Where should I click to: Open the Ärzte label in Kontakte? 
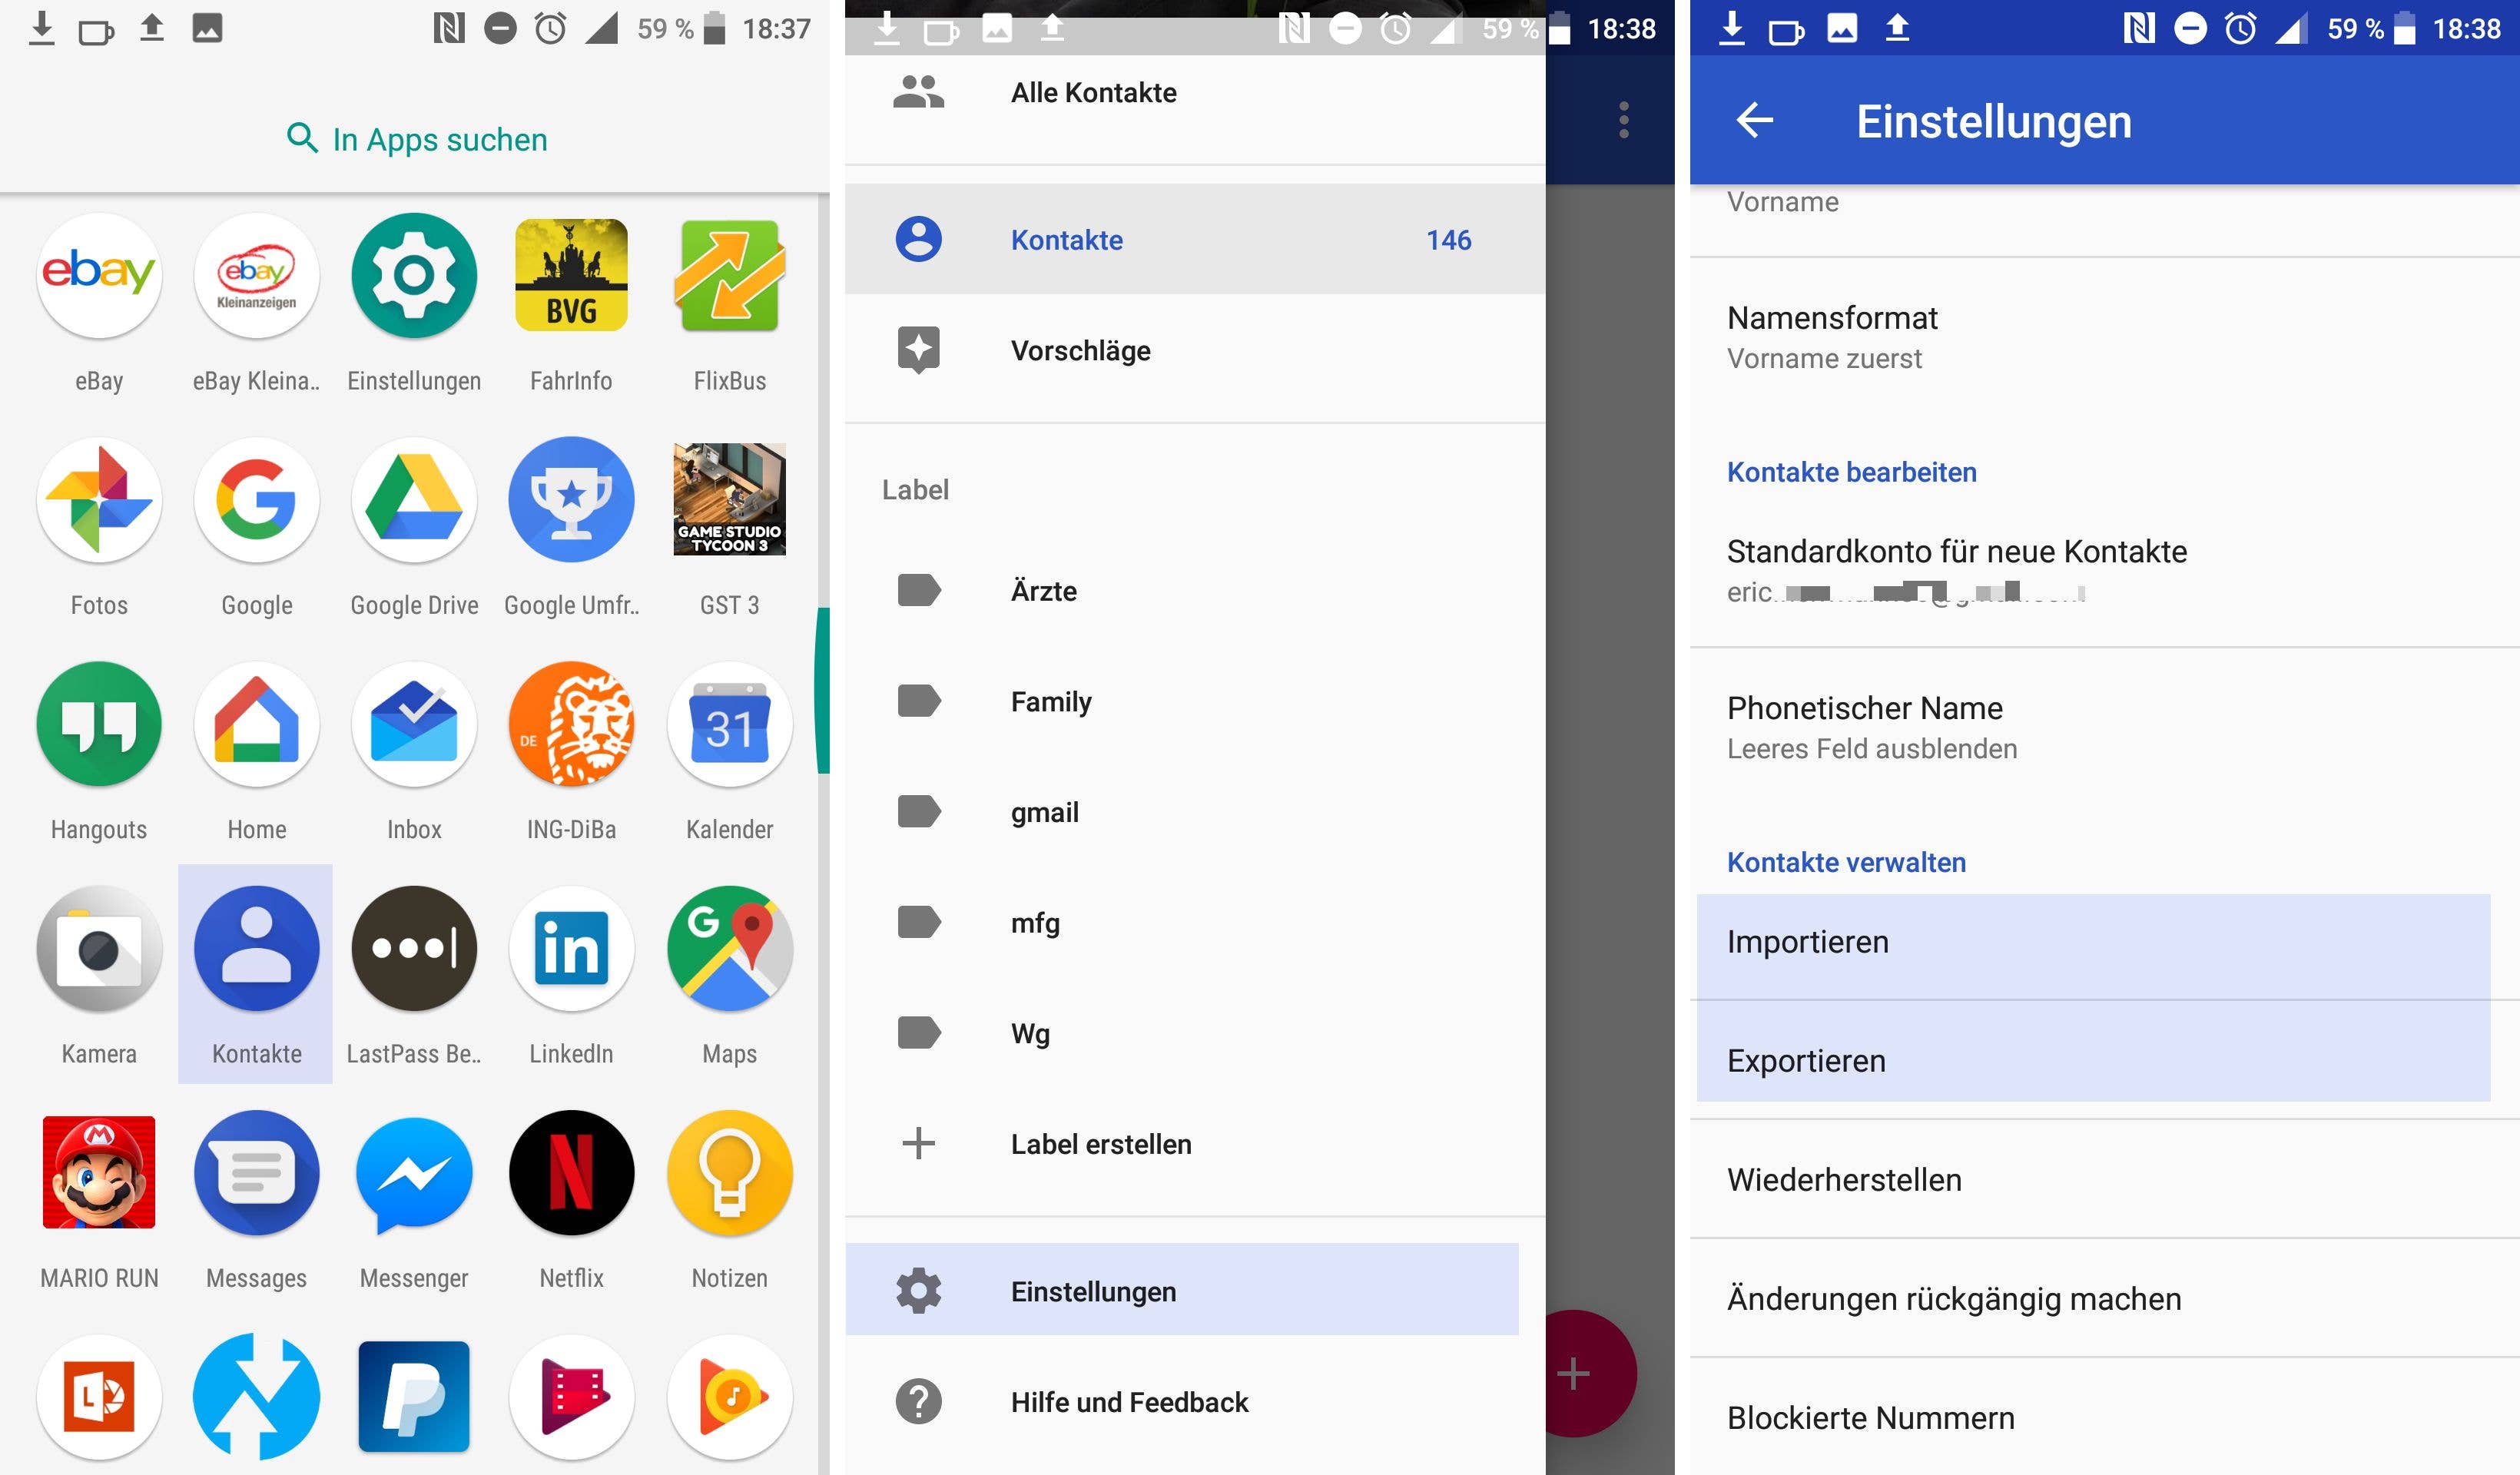click(x=1044, y=590)
